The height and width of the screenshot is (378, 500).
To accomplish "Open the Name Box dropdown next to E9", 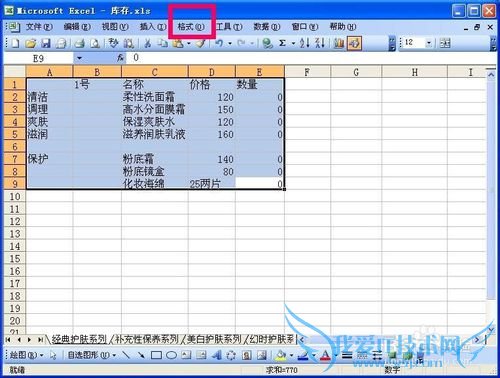I will pyautogui.click(x=79, y=58).
